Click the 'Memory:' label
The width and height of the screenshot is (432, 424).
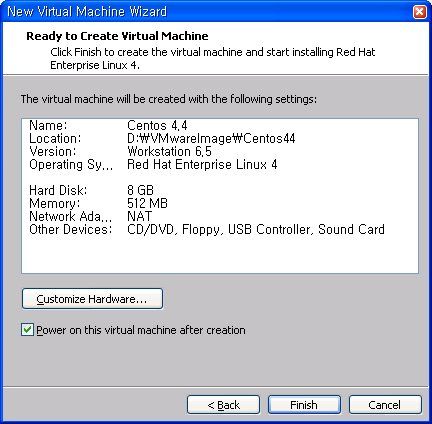pos(55,203)
